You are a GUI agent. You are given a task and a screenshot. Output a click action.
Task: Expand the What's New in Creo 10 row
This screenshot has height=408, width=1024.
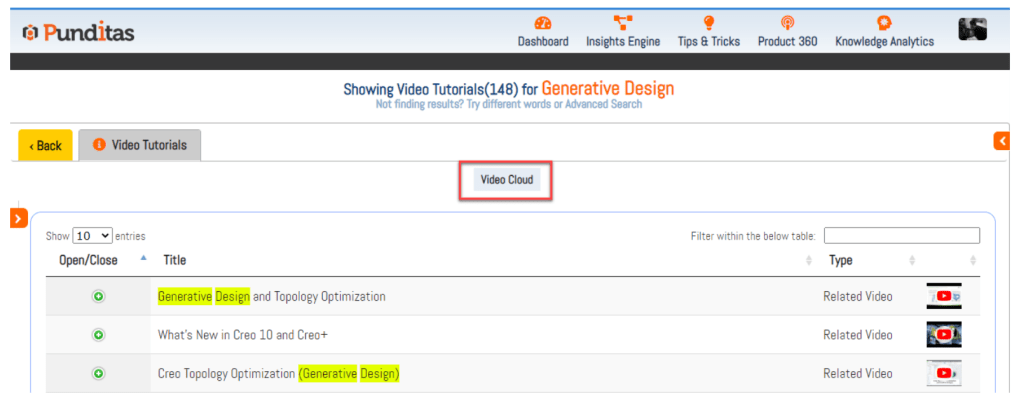pyautogui.click(x=99, y=335)
